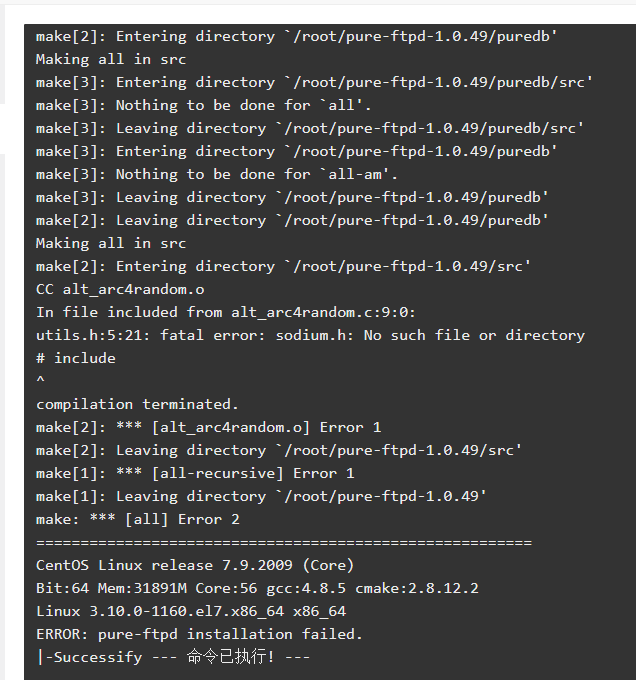Click the 'CC alt_arc4random.o' line
The image size is (636, 680).
tap(120, 289)
